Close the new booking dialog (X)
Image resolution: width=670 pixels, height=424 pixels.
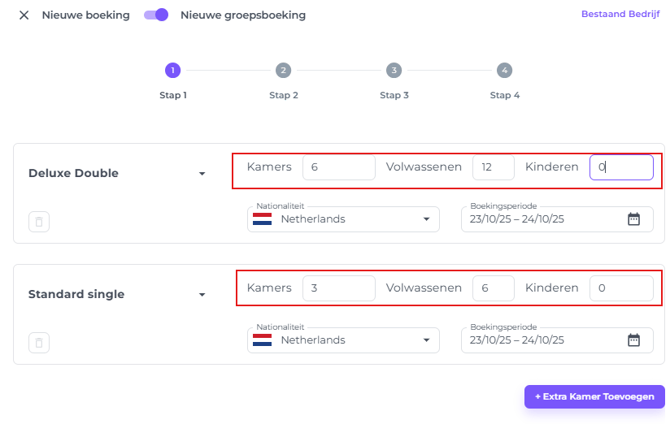click(24, 15)
